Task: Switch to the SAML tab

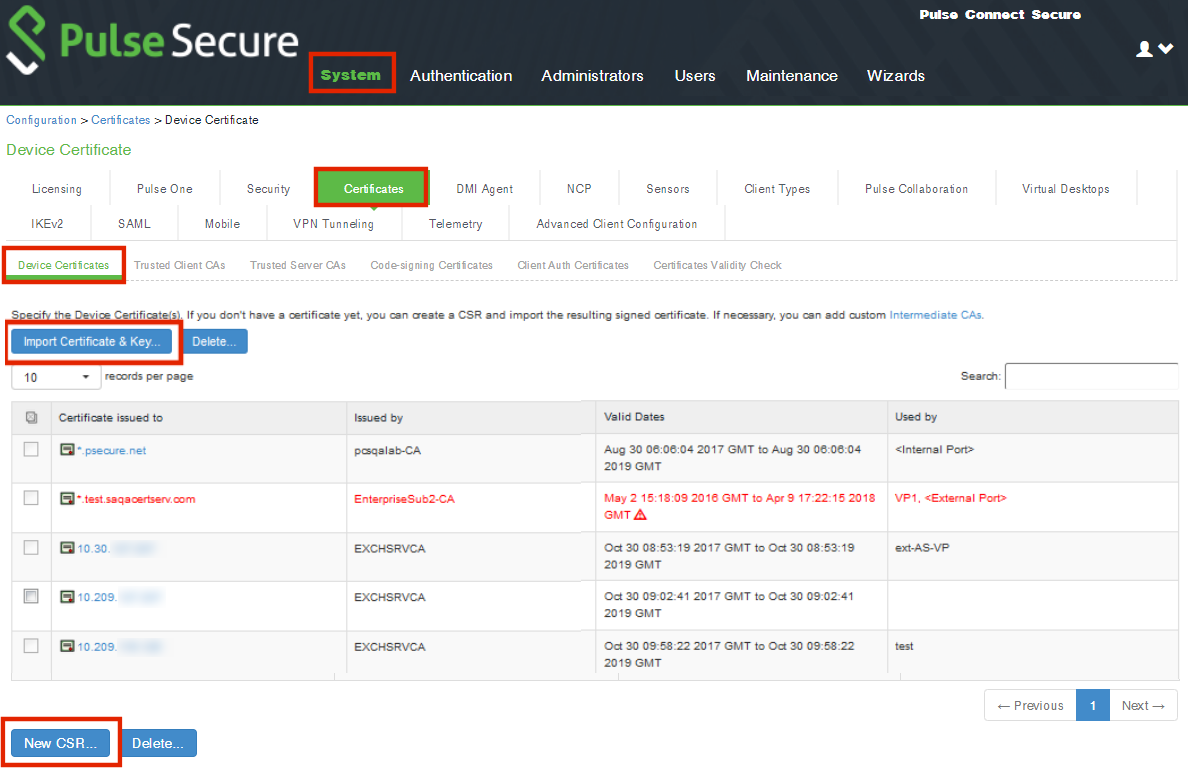Action: [134, 223]
